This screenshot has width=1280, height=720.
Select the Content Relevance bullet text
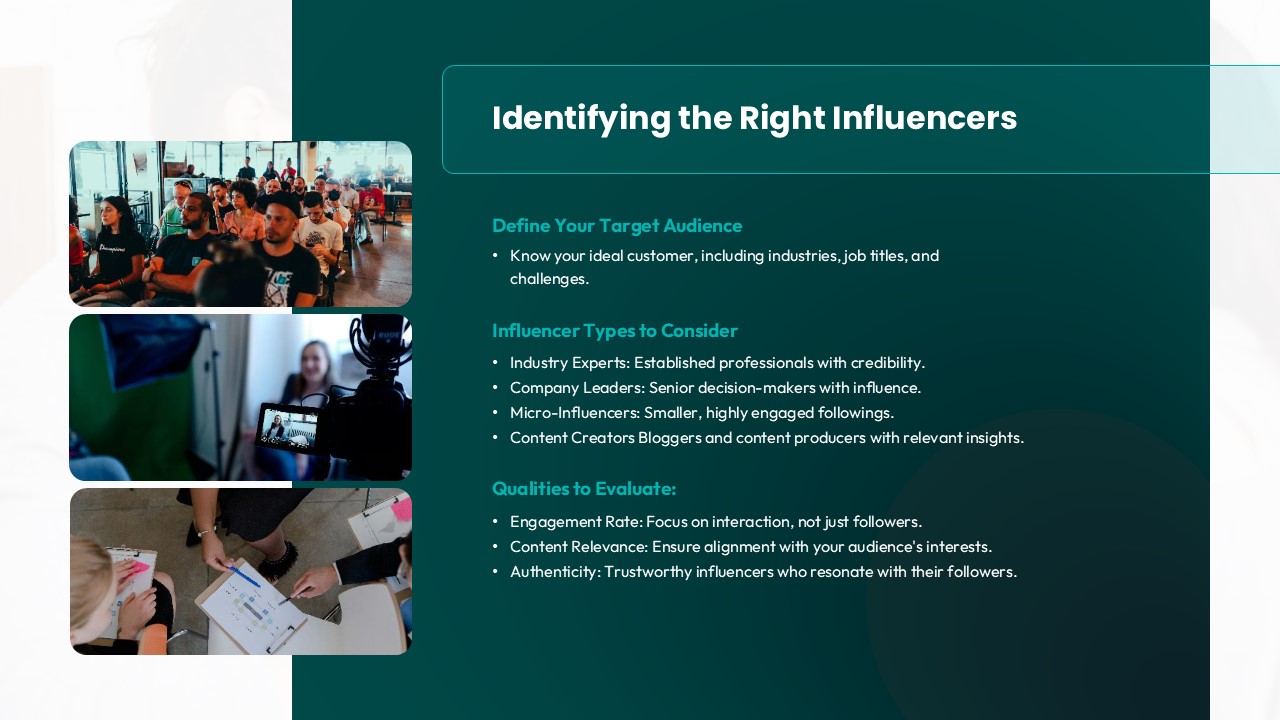point(751,547)
